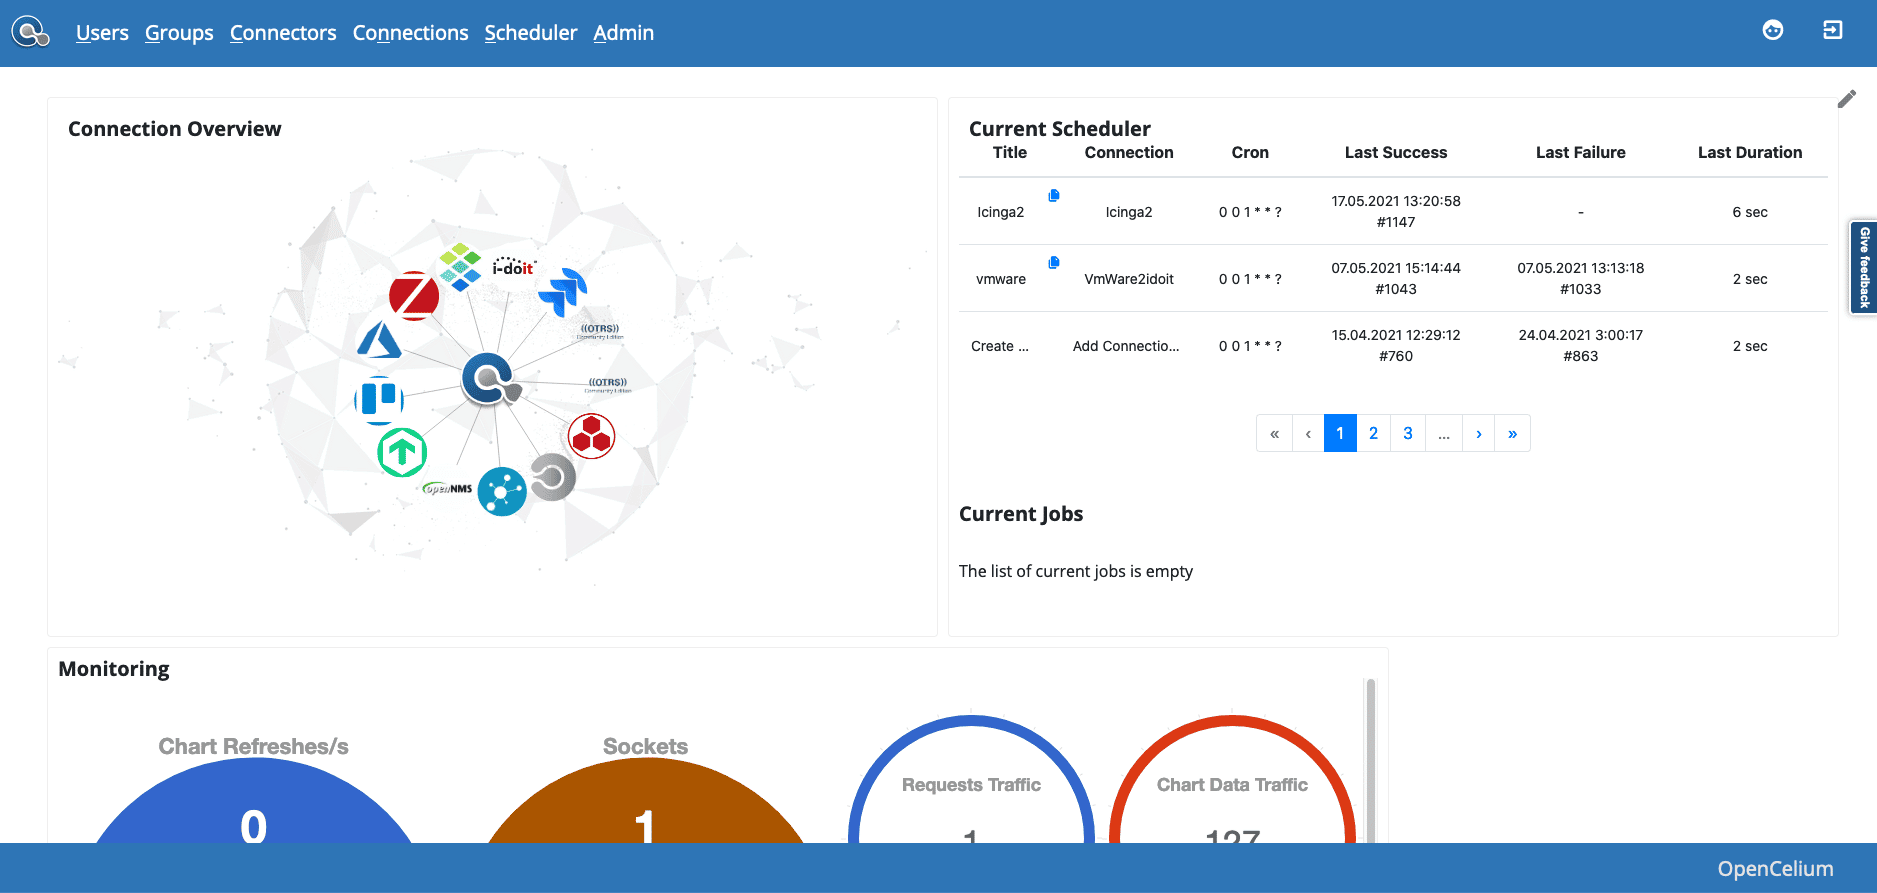The height and width of the screenshot is (893, 1877).
Task: Open the Connectors menu
Action: coord(283,33)
